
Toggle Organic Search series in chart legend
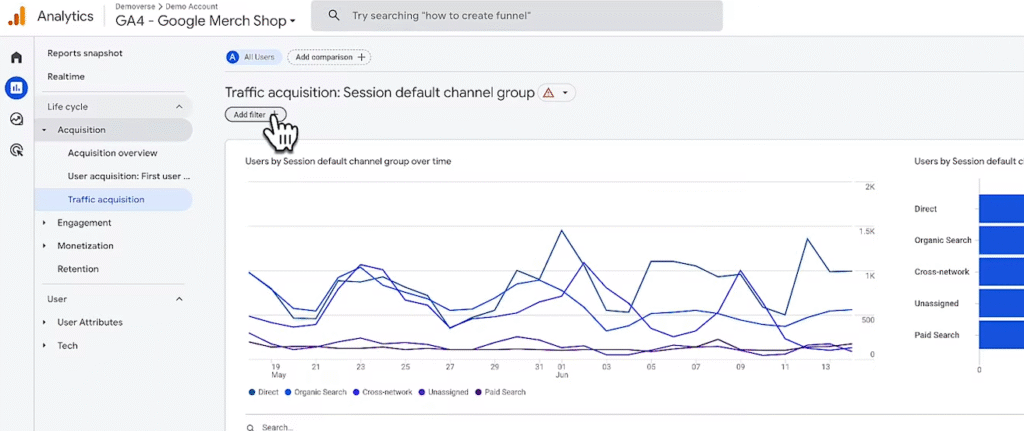(x=315, y=392)
